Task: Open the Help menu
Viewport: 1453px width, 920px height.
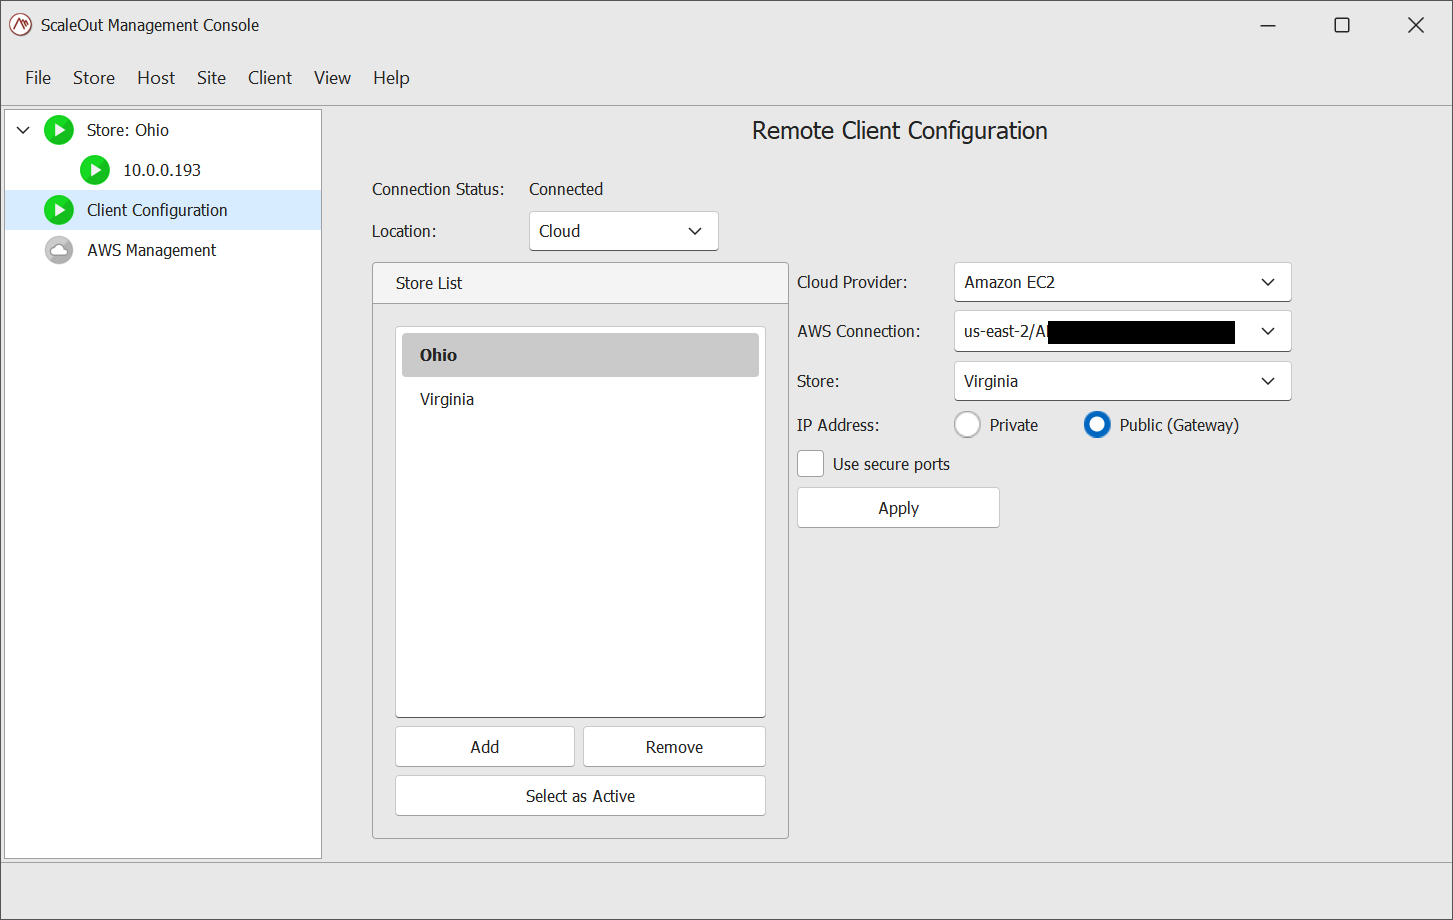Action: [x=391, y=78]
